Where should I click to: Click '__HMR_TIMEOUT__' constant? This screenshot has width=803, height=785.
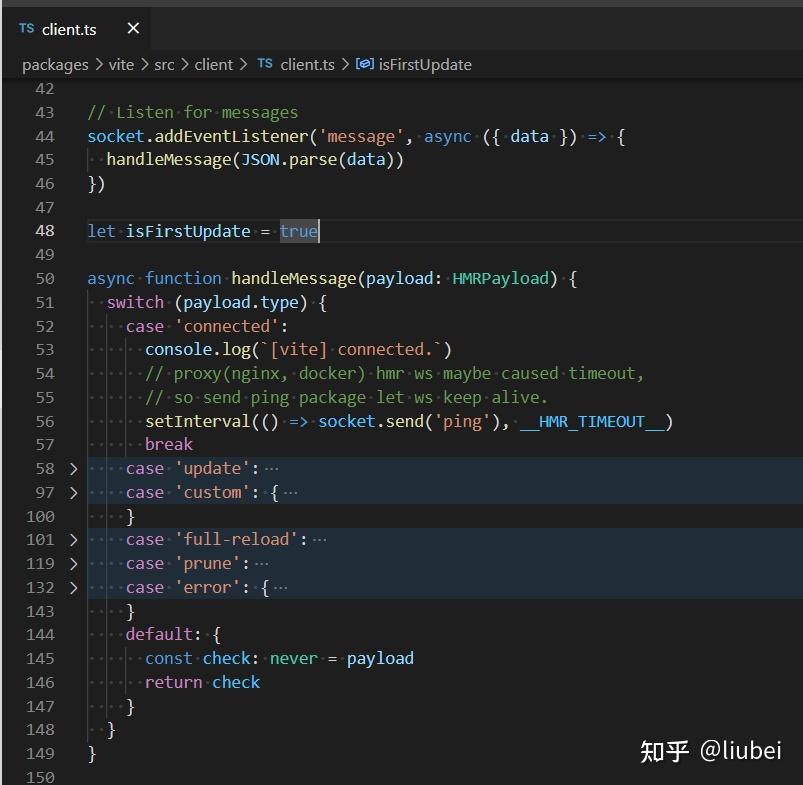click(x=592, y=422)
